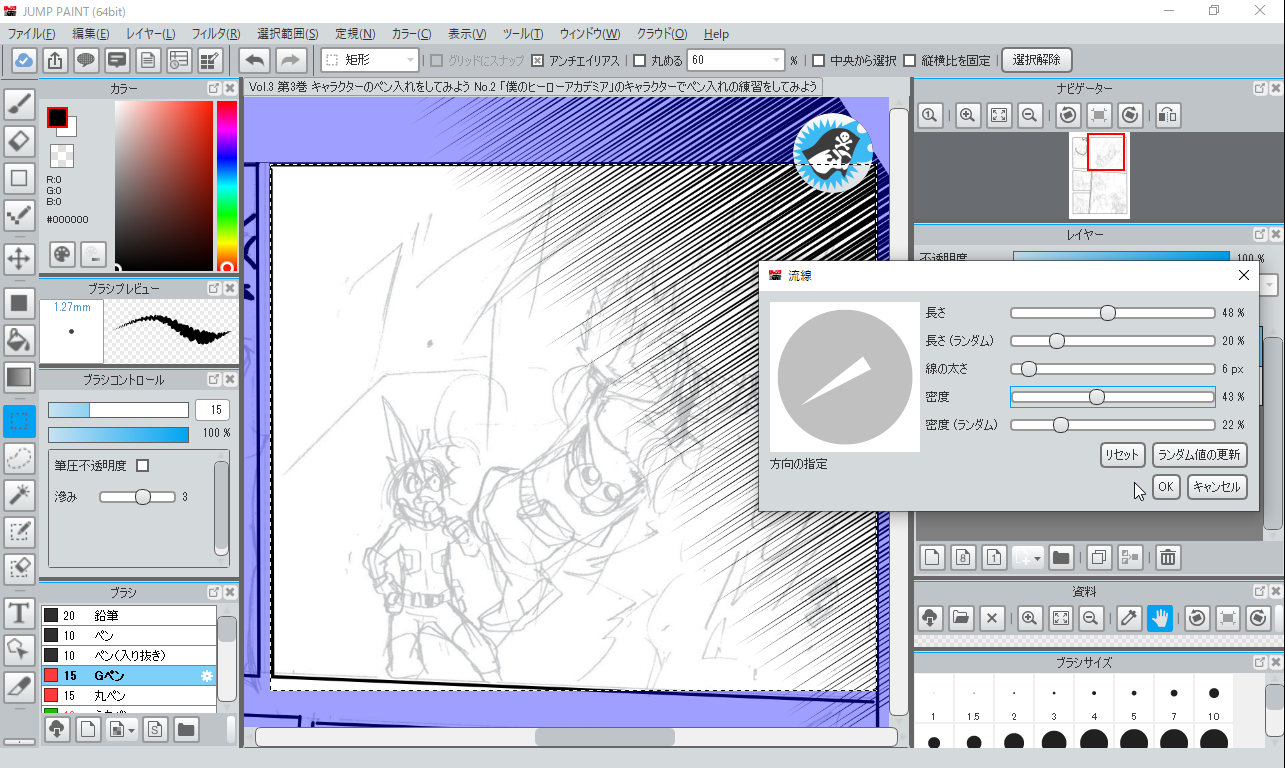Click the Gペン brush settings gear
This screenshot has width=1285, height=768.
point(207,676)
